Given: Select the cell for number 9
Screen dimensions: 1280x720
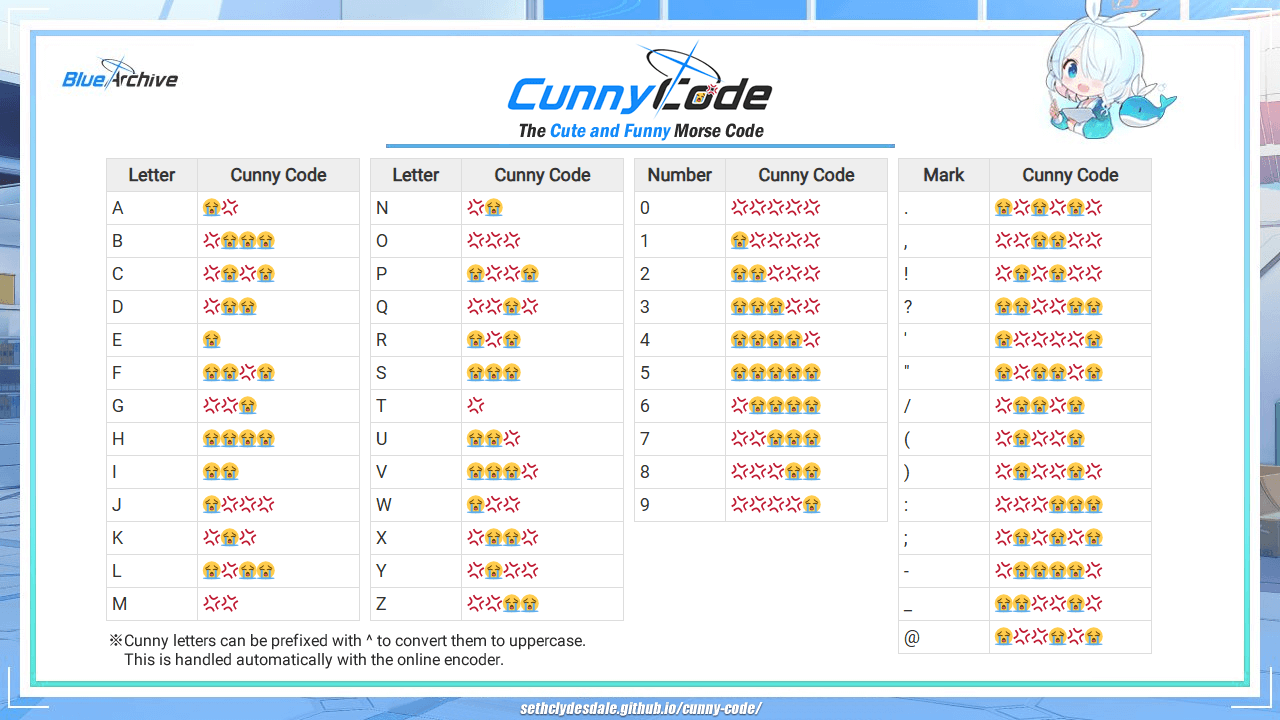Looking at the screenshot, I should pos(775,504).
